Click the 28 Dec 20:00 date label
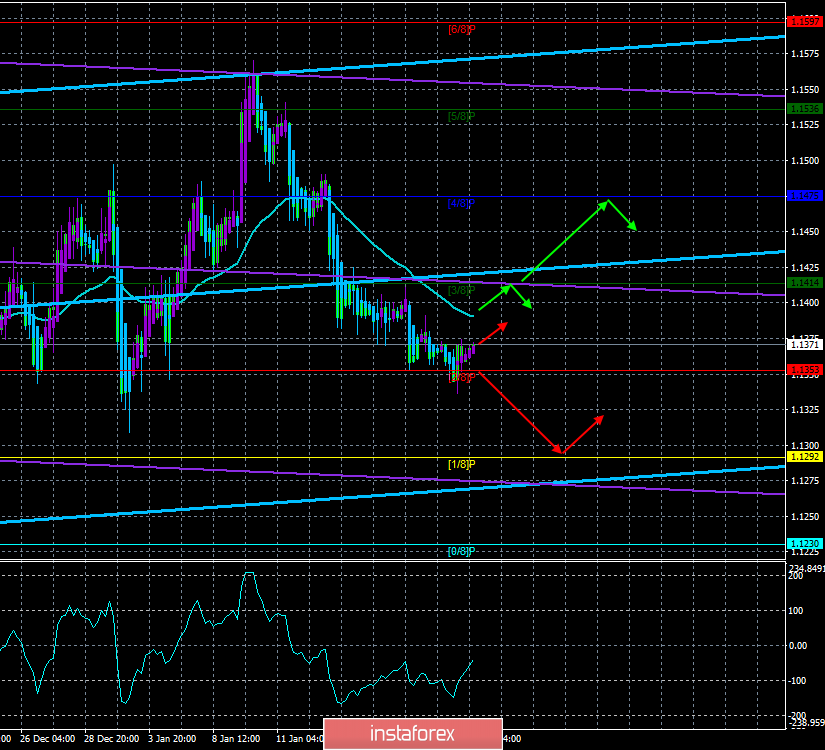 [x=112, y=739]
